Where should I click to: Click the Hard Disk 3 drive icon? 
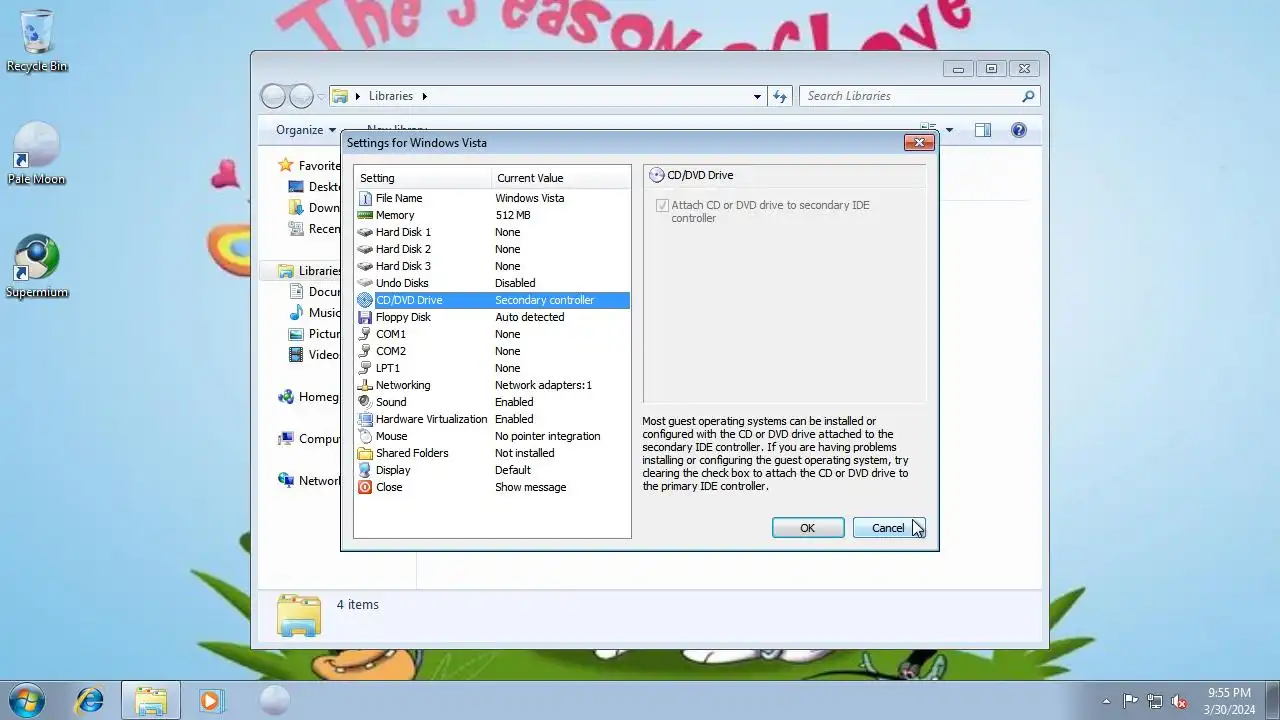365,266
